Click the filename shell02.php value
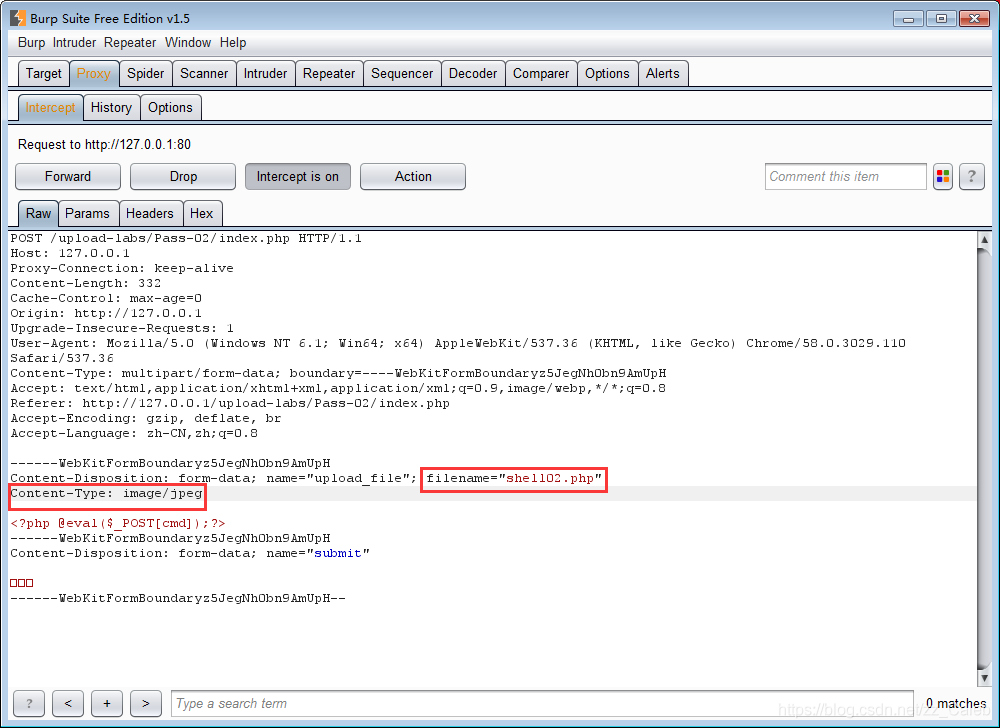The image size is (1000, 728). (550, 478)
